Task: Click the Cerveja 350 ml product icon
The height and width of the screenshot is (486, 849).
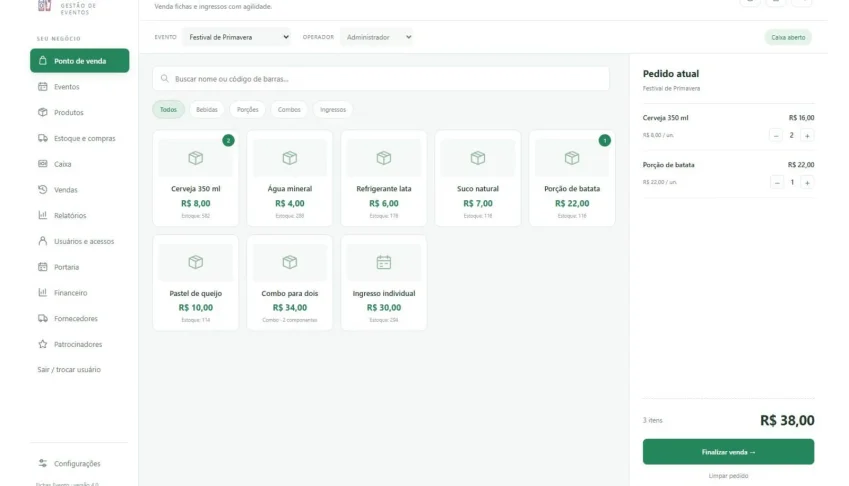Action: [195, 157]
